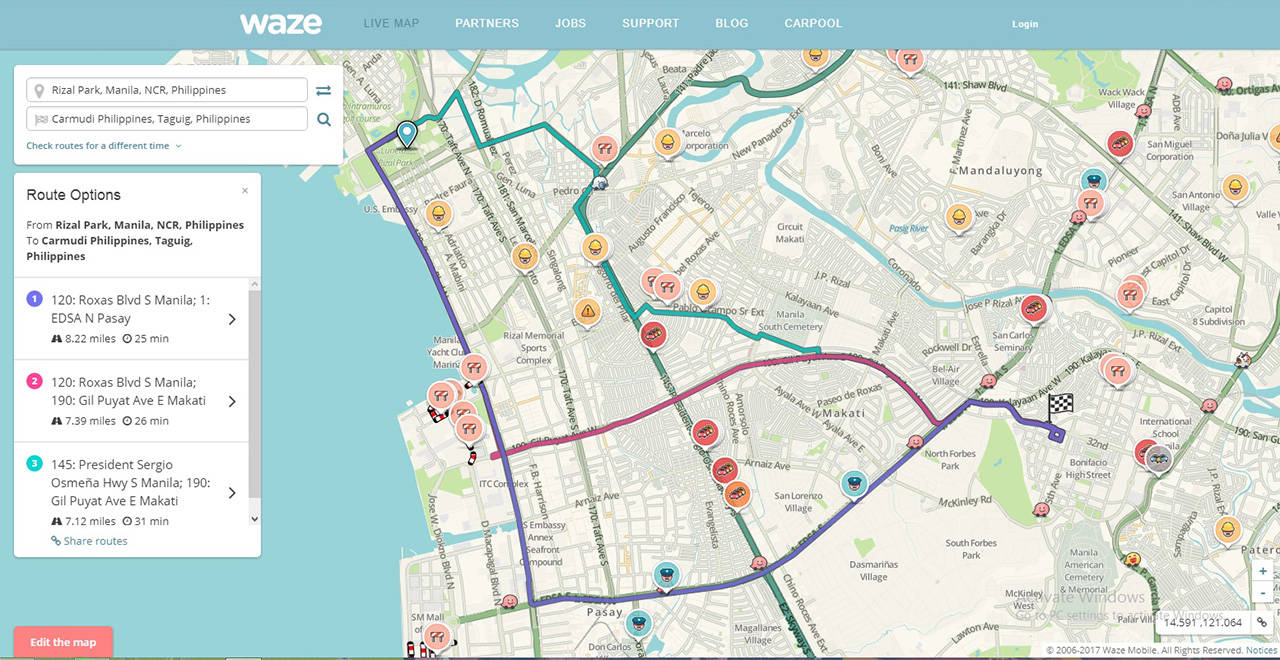Click traffic icon near East Capitol Dr
The width and height of the screenshot is (1280, 660).
point(1132,294)
